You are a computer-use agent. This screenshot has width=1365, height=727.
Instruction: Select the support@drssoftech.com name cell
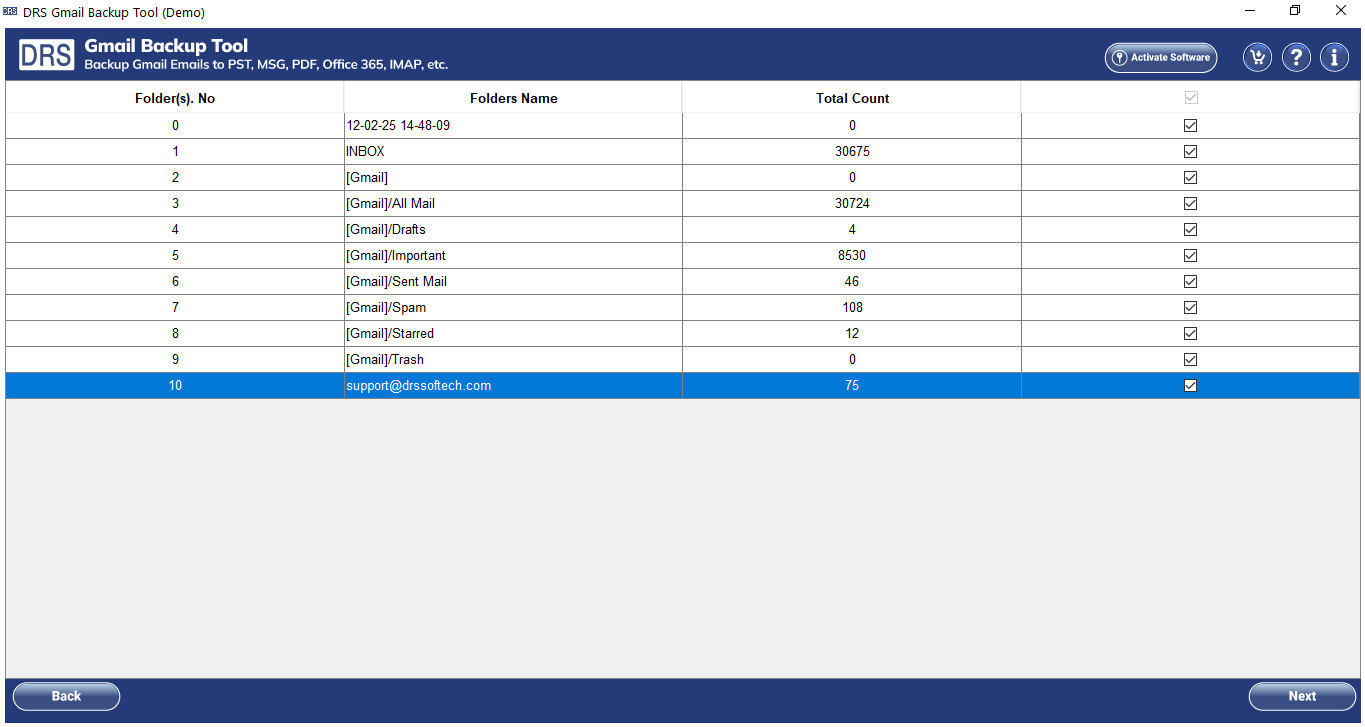pos(513,386)
